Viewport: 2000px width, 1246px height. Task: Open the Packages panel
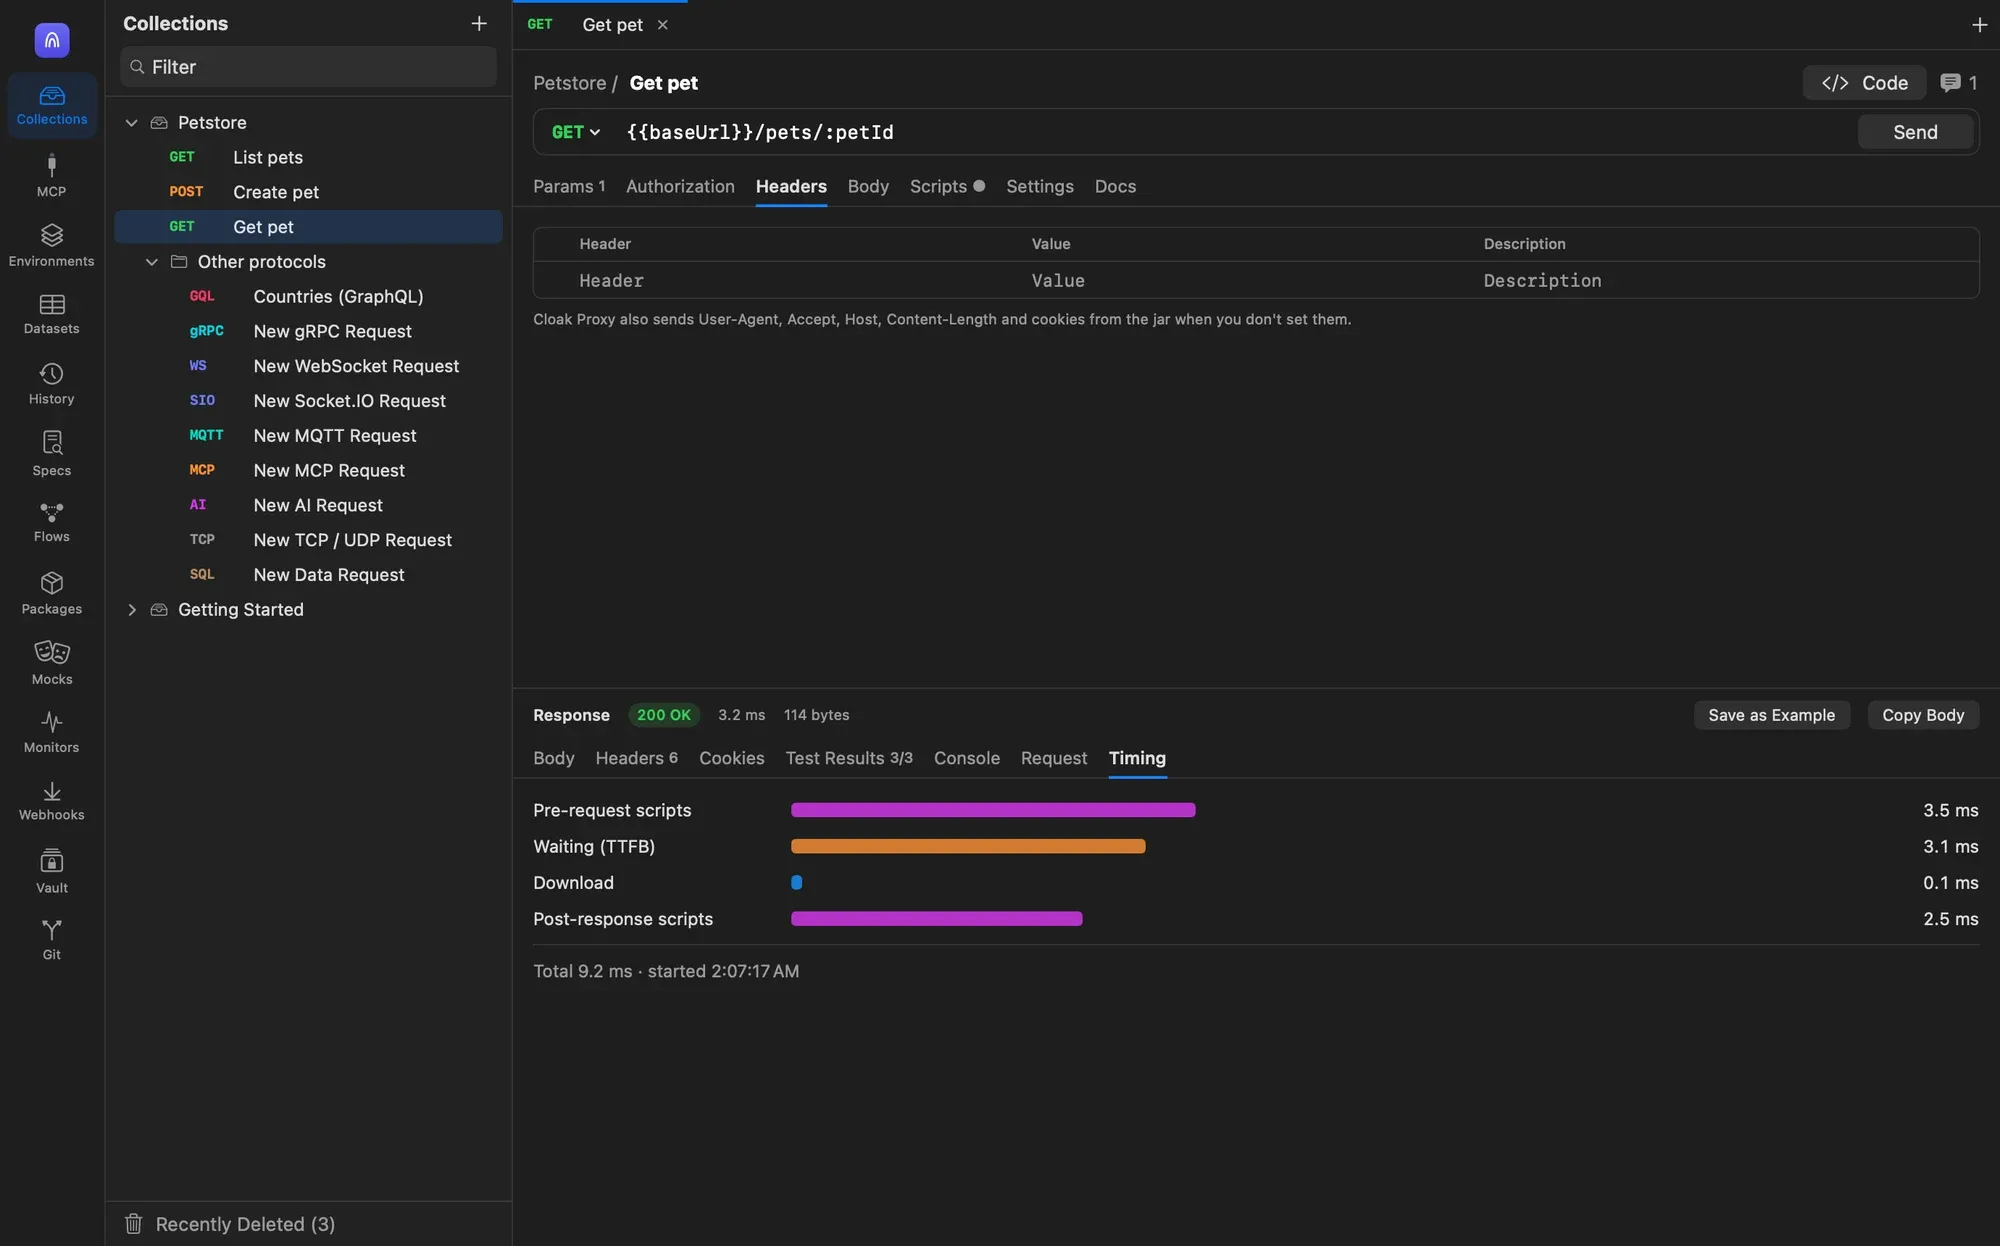pos(52,593)
